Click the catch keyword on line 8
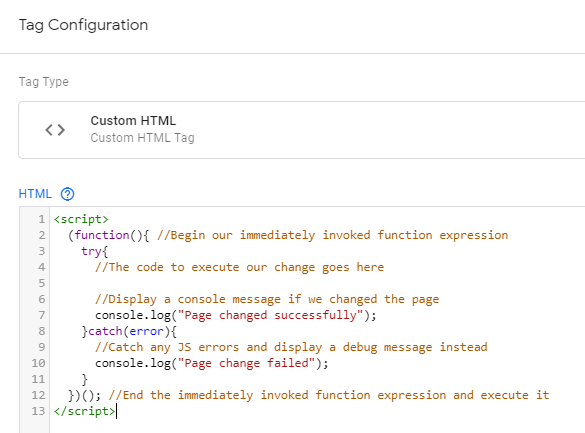Image resolution: width=585 pixels, height=433 pixels. click(x=105, y=331)
